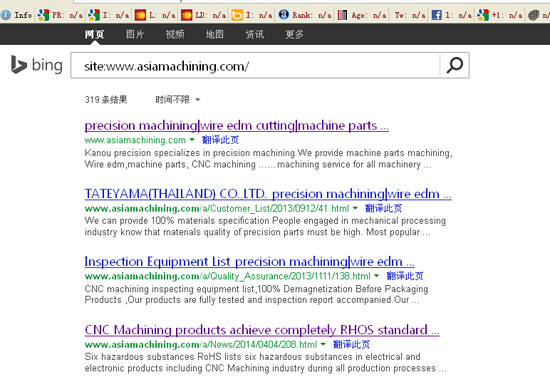Open 'CNC Machining products achieve' result link

point(262,330)
